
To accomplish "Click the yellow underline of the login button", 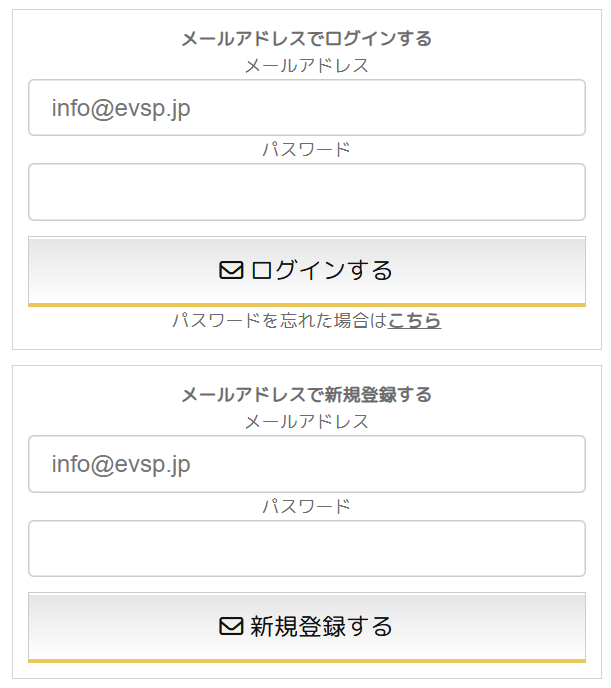I will (306, 304).
